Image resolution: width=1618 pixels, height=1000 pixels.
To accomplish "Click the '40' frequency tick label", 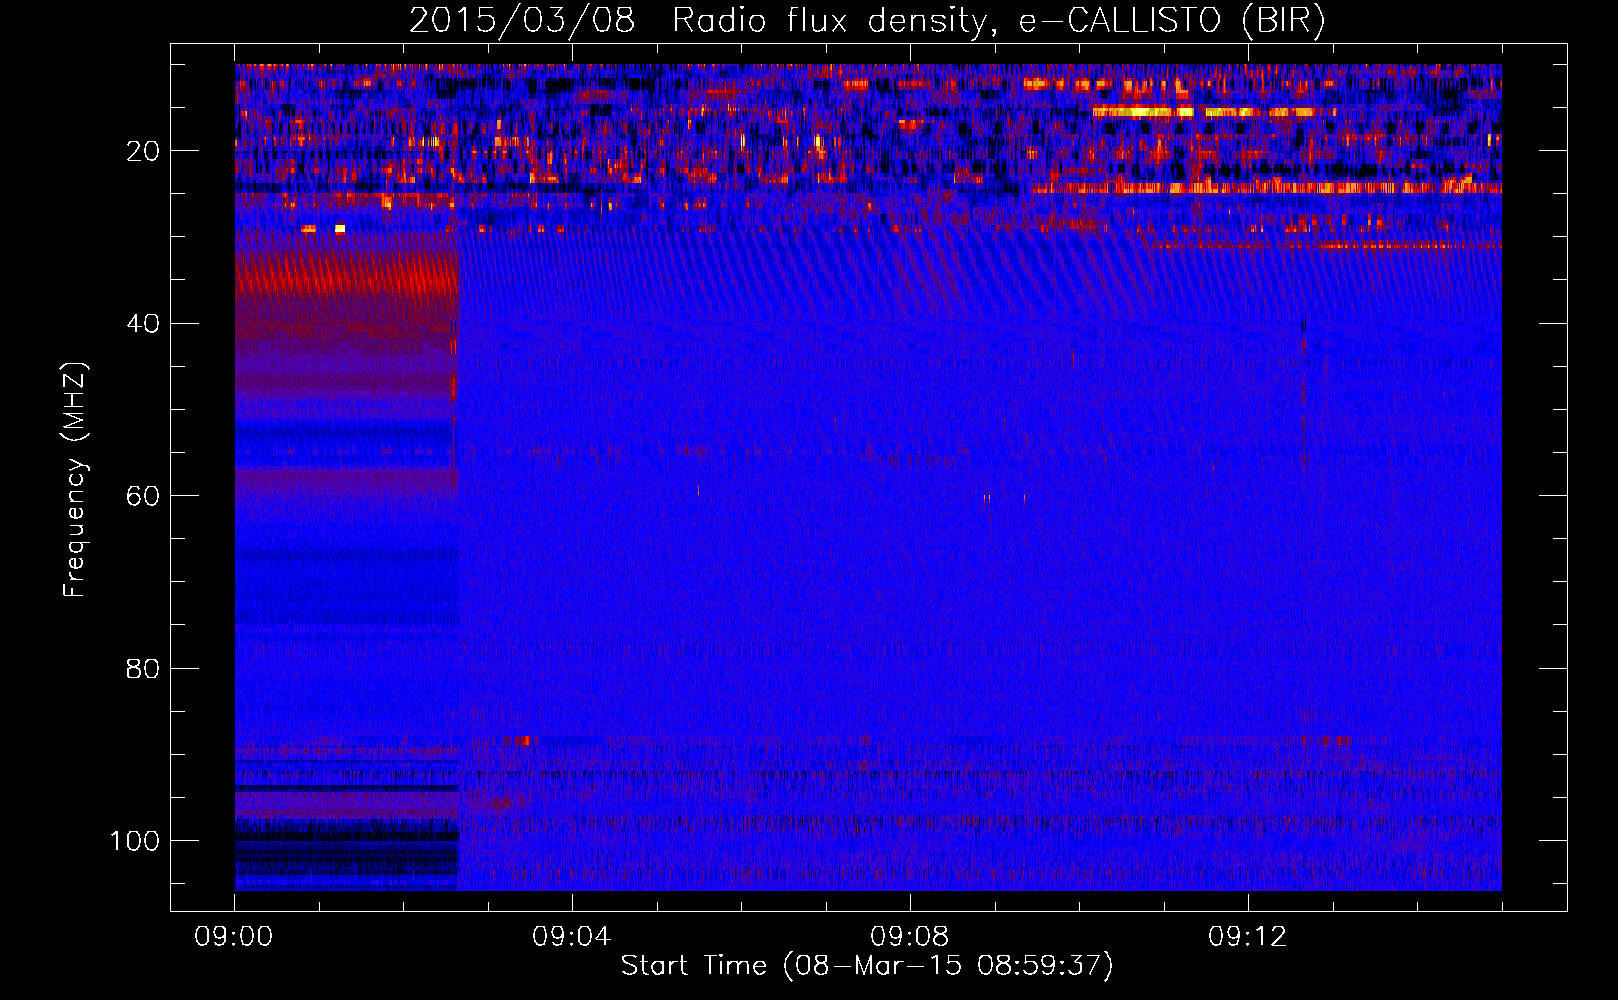I will 143,324.
